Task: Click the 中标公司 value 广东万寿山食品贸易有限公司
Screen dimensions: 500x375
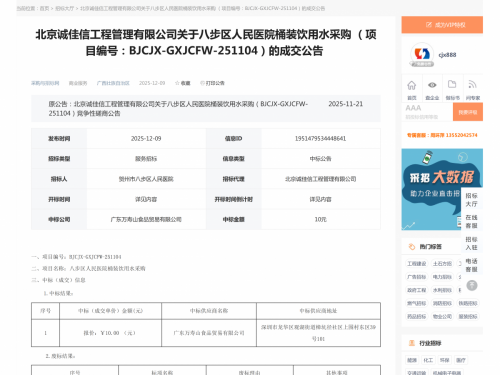Action: (x=146, y=219)
